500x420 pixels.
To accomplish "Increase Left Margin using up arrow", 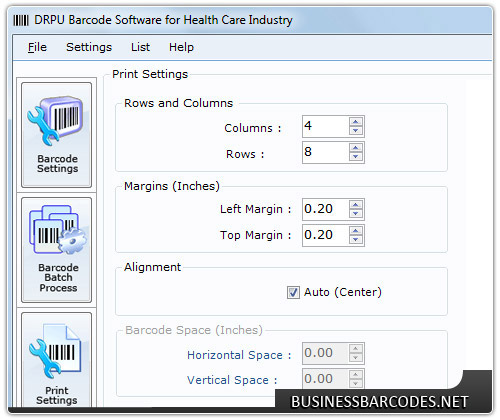I will [x=356, y=205].
